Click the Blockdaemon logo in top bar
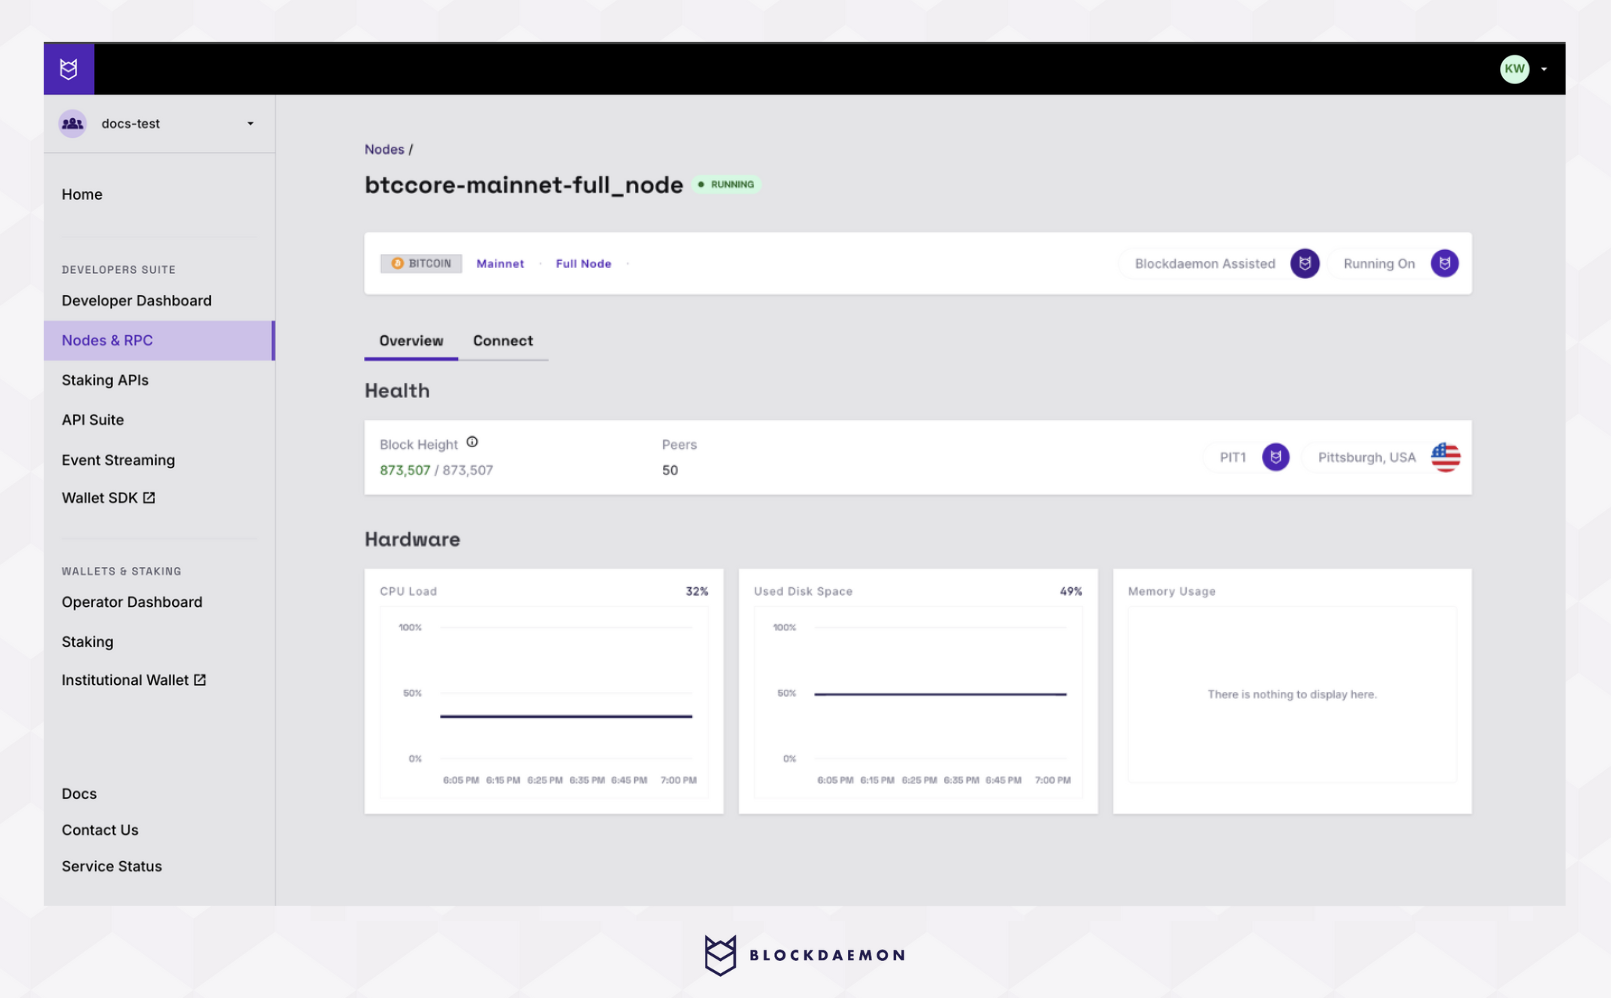This screenshot has height=998, width=1612. pyautogui.click(x=69, y=69)
